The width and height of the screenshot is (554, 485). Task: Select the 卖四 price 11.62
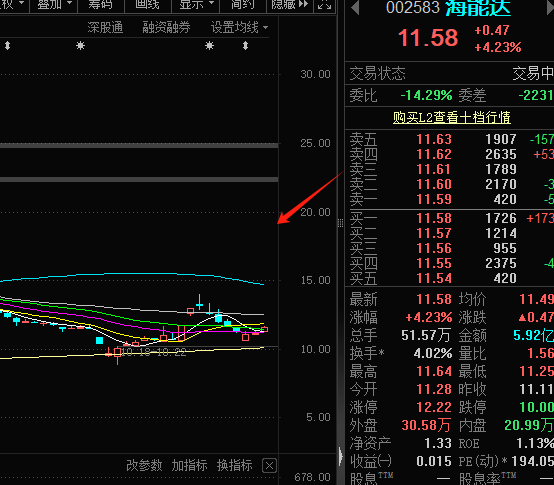pos(434,154)
